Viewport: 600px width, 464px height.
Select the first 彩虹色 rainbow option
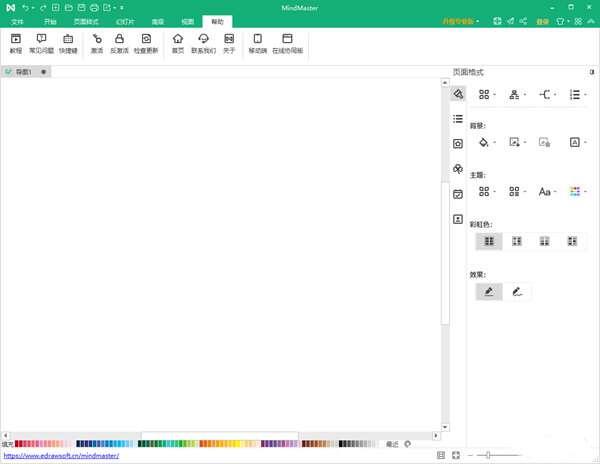(x=489, y=241)
